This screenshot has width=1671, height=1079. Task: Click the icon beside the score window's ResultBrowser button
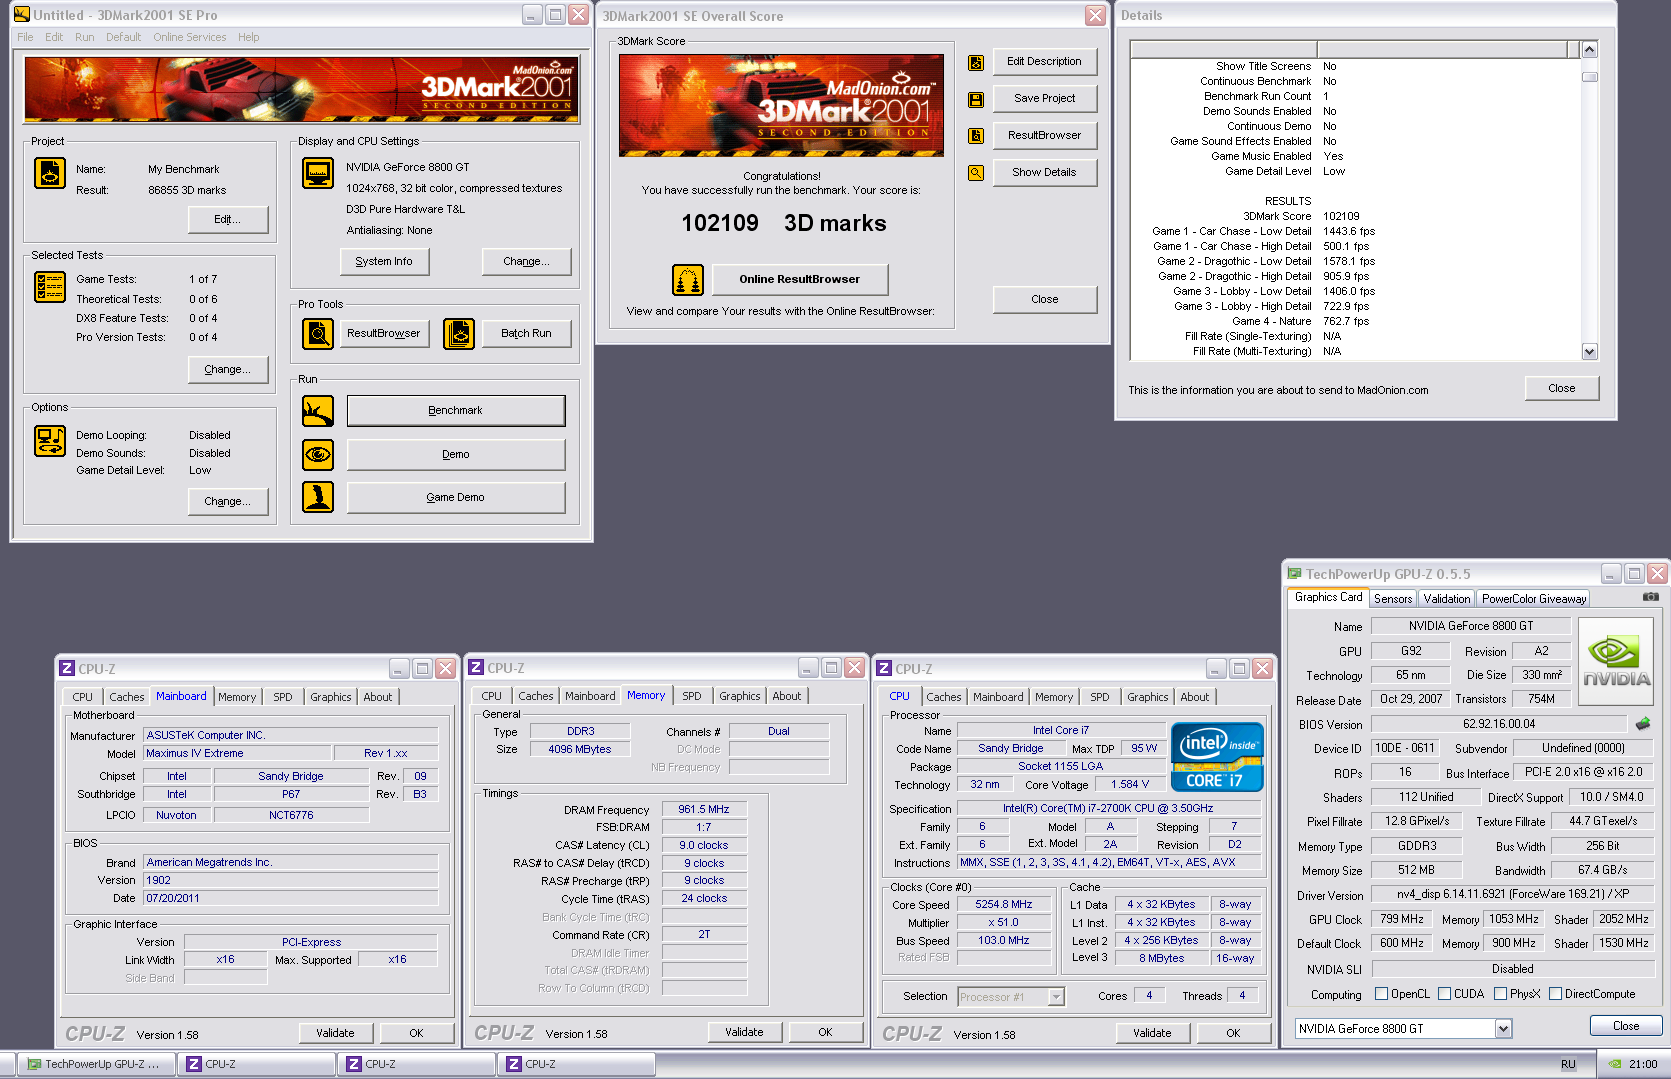point(976,136)
